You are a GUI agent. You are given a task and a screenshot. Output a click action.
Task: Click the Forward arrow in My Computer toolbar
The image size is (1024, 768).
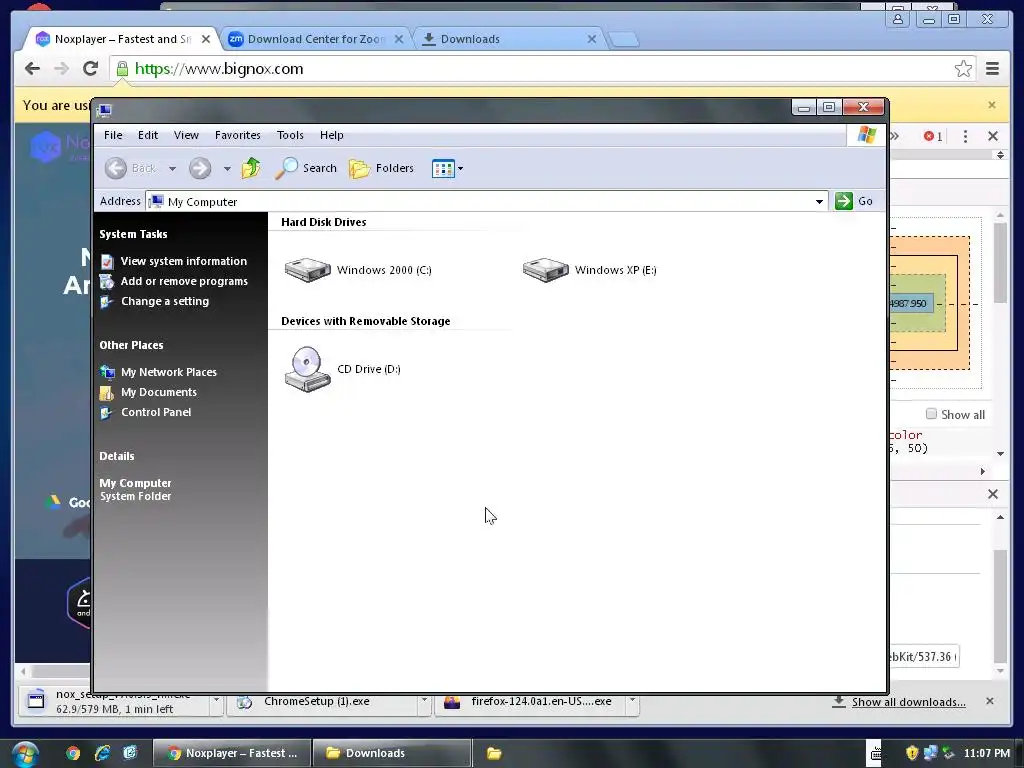point(200,168)
